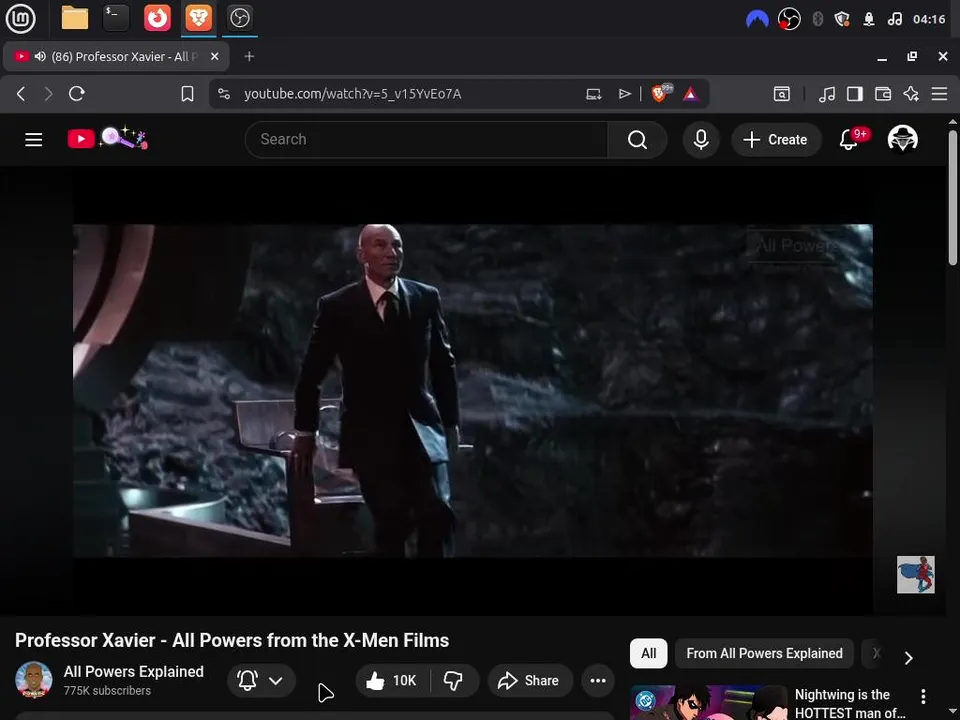Install app icon in address bar
Image resolution: width=960 pixels, height=720 pixels.
point(593,94)
